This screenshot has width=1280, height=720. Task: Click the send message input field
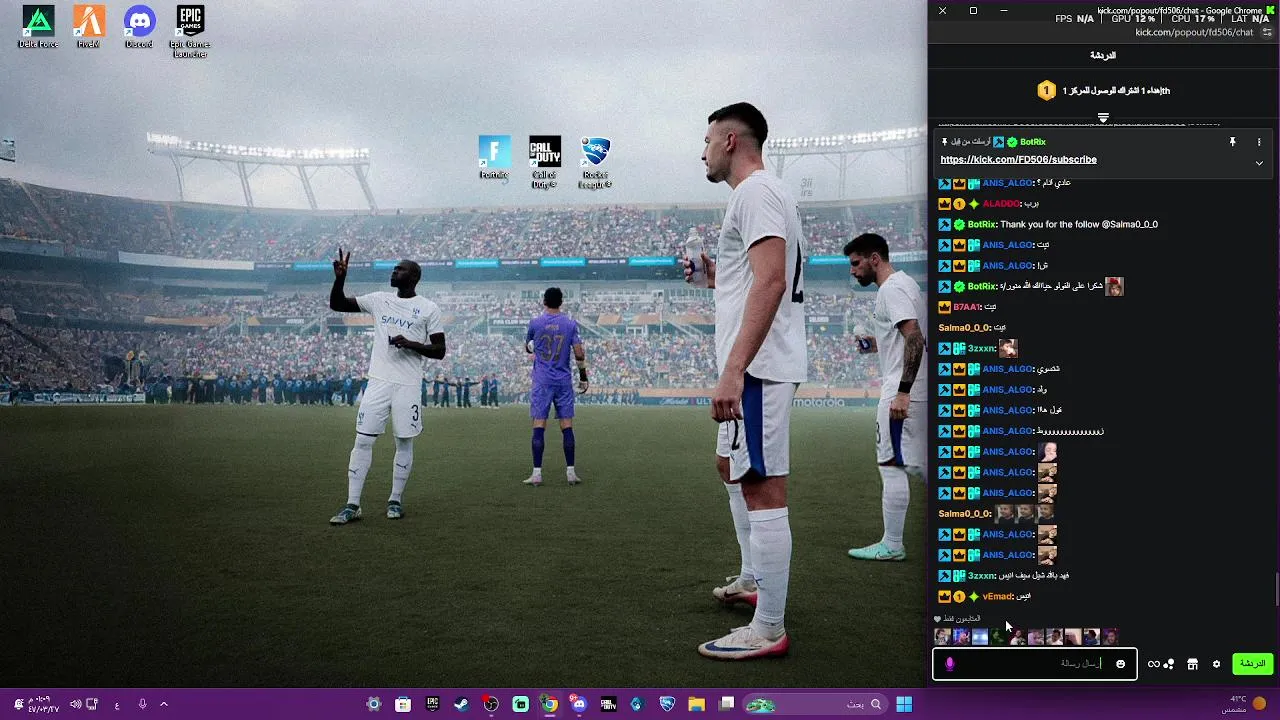point(1035,664)
